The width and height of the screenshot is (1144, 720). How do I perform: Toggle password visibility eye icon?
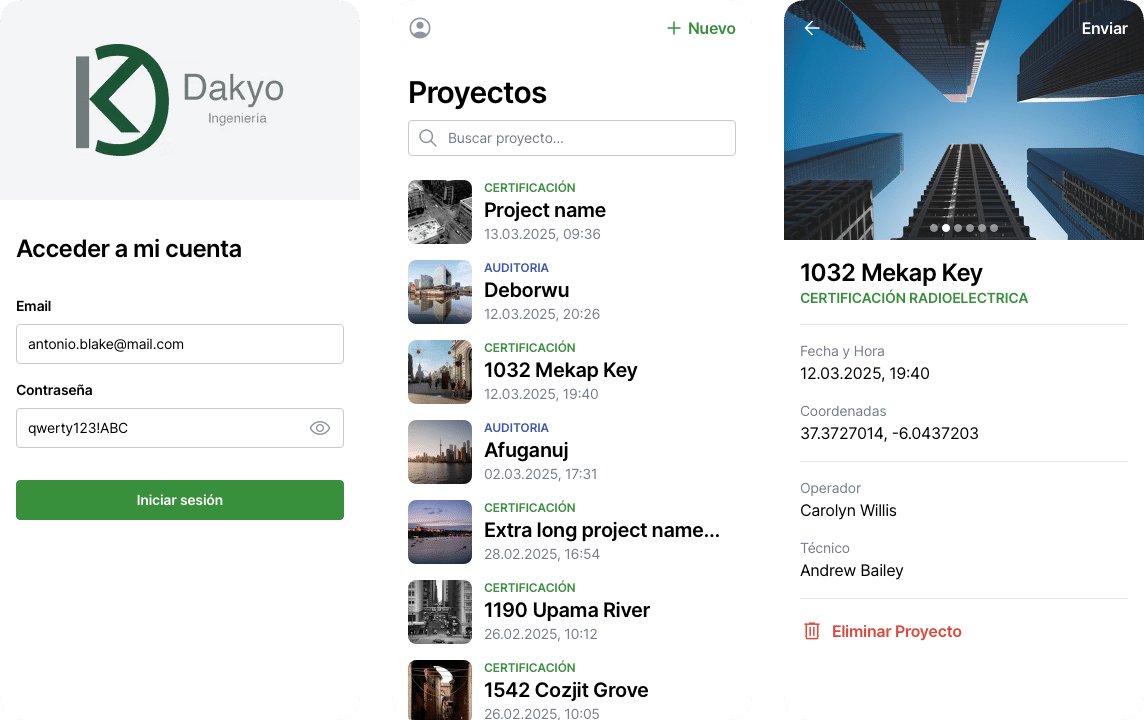(320, 428)
